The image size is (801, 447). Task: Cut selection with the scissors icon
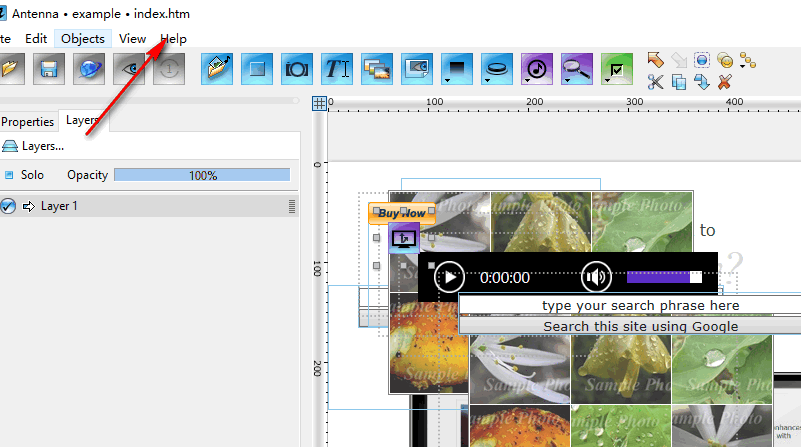(x=655, y=82)
